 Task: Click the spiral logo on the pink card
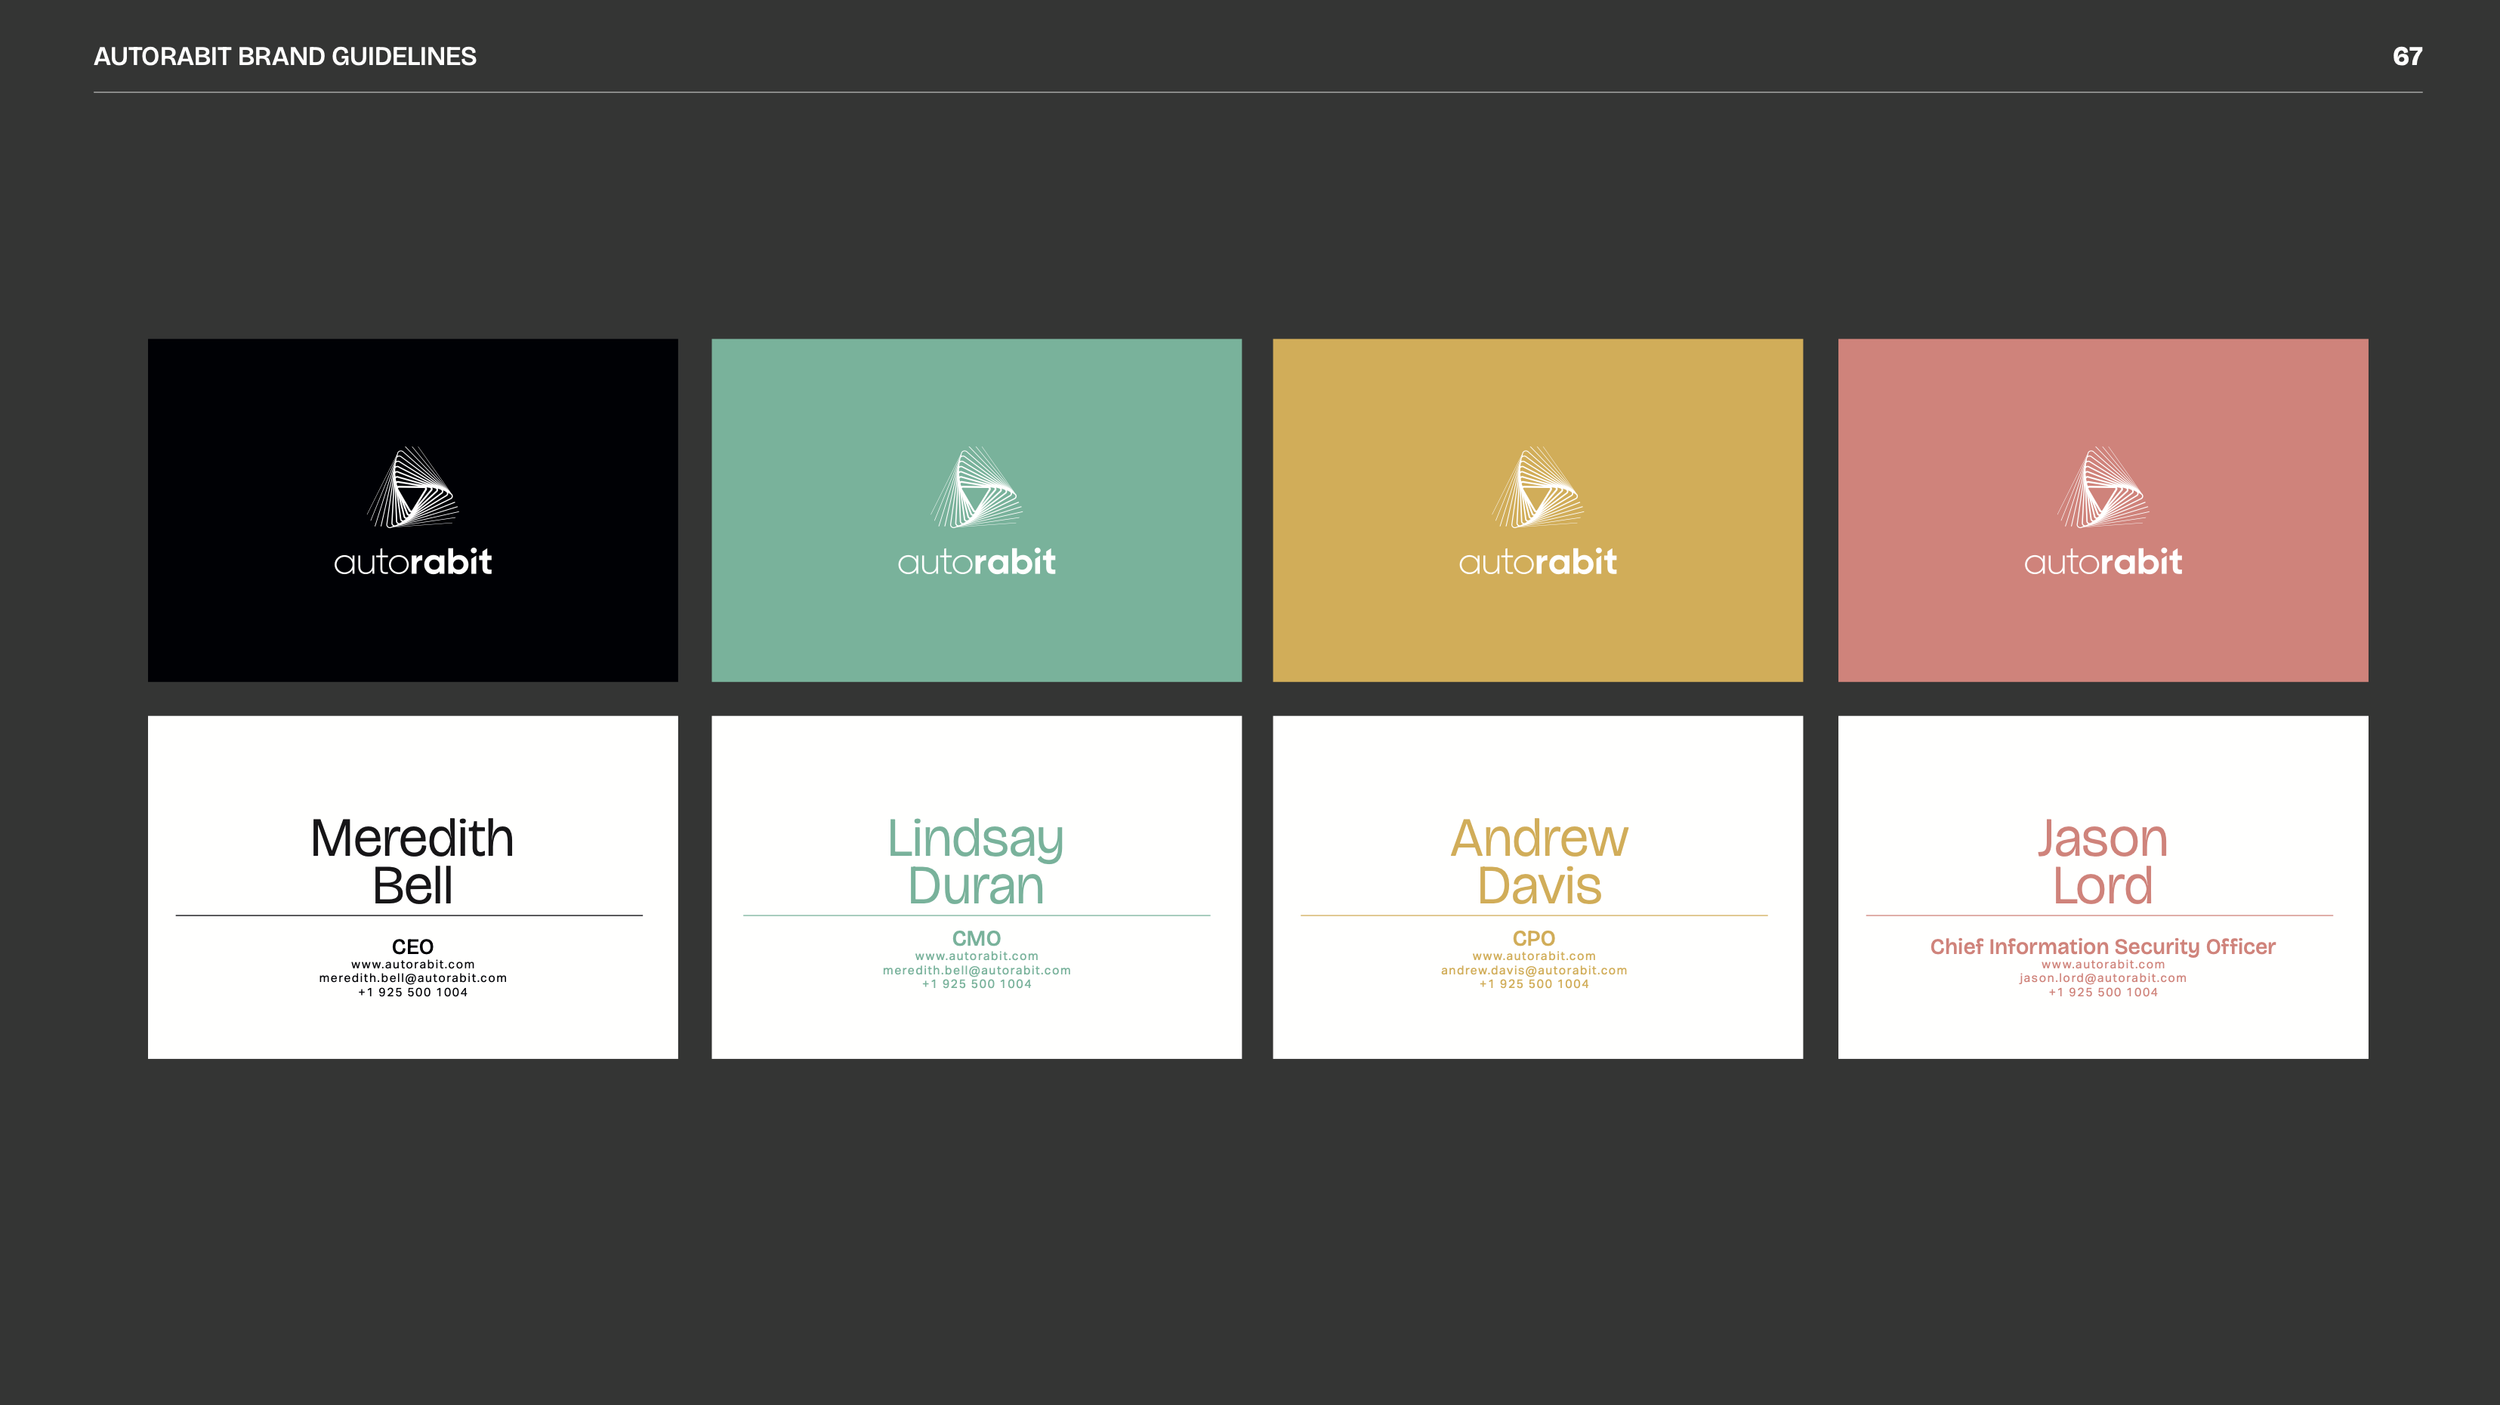tap(2102, 487)
